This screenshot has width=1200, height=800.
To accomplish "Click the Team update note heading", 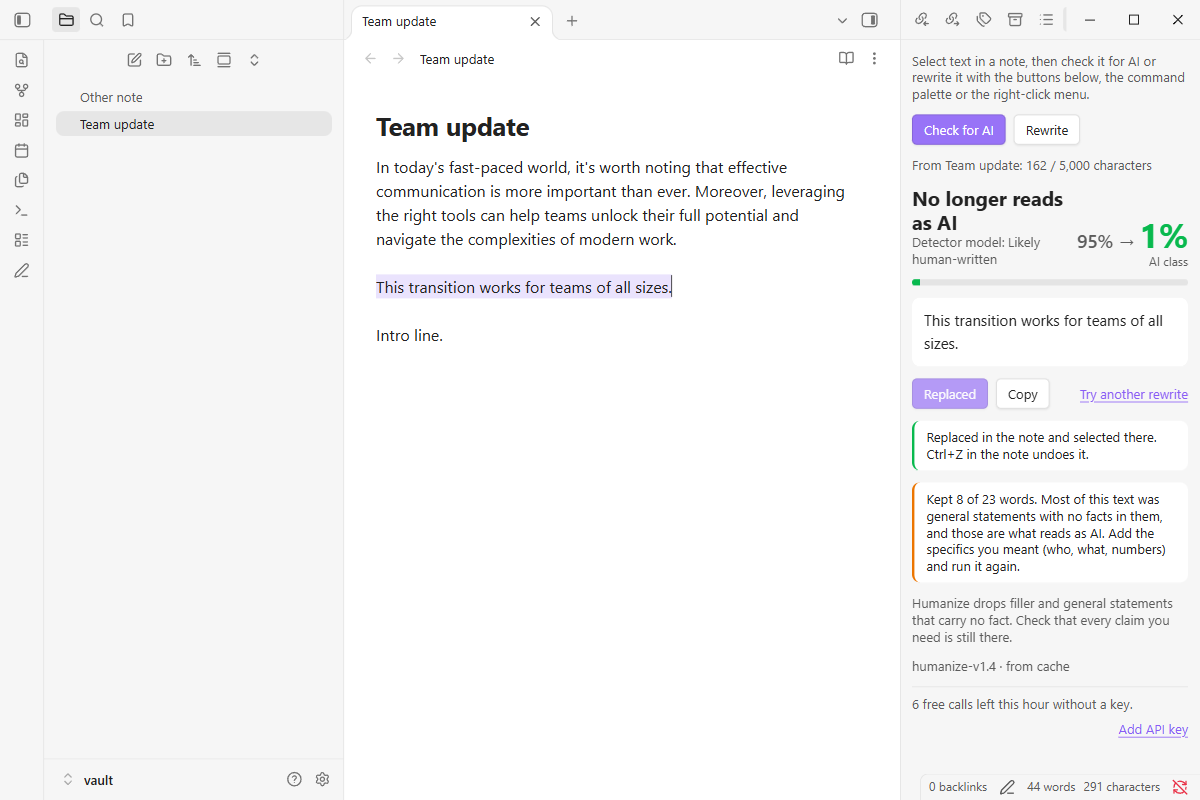I will (452, 127).
